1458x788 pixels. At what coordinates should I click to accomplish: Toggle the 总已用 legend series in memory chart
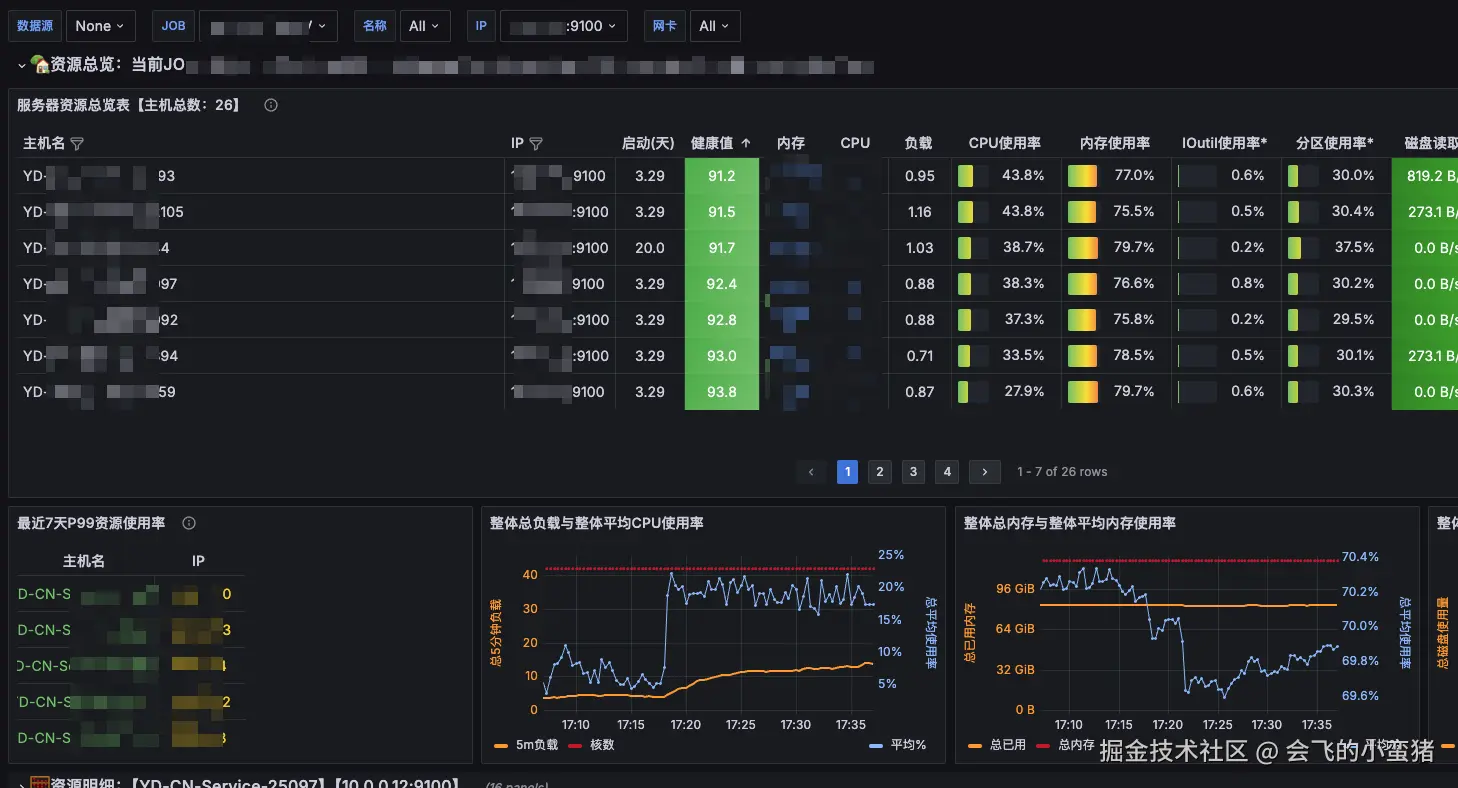[x=998, y=745]
